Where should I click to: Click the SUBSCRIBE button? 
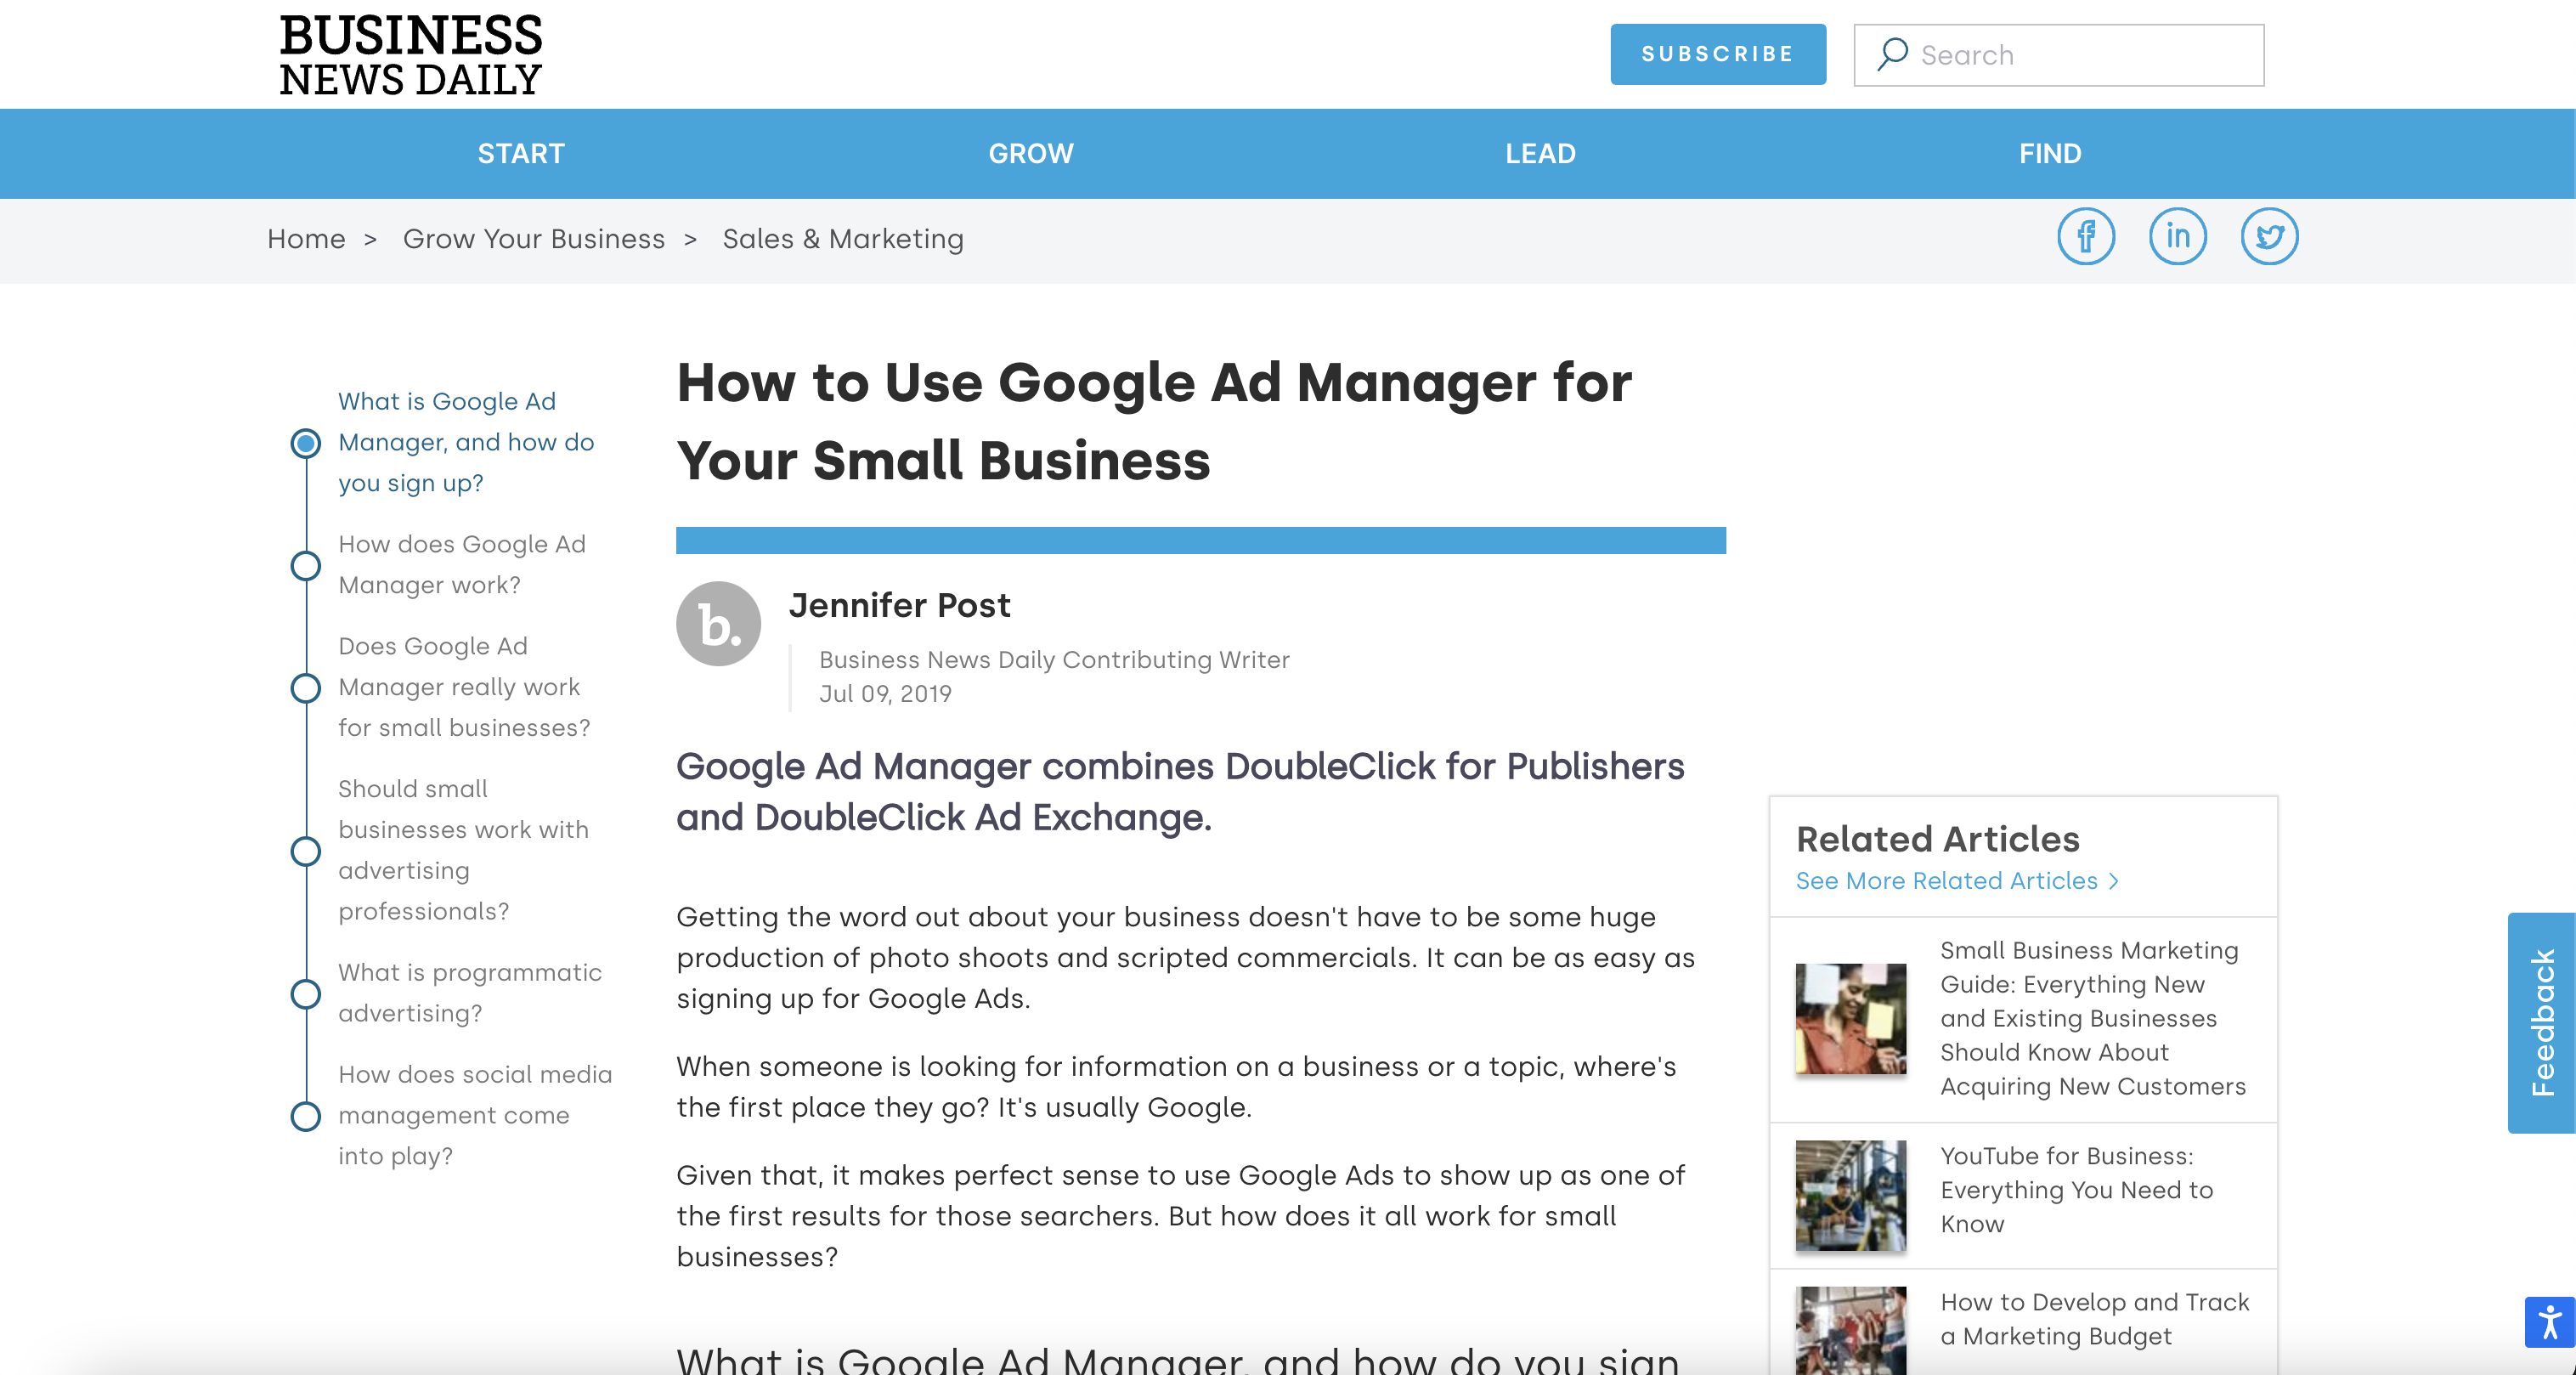(1718, 54)
